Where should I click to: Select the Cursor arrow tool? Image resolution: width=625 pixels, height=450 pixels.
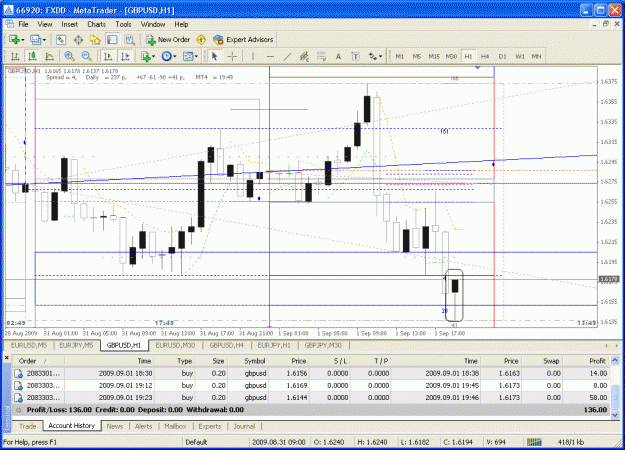[x=214, y=57]
